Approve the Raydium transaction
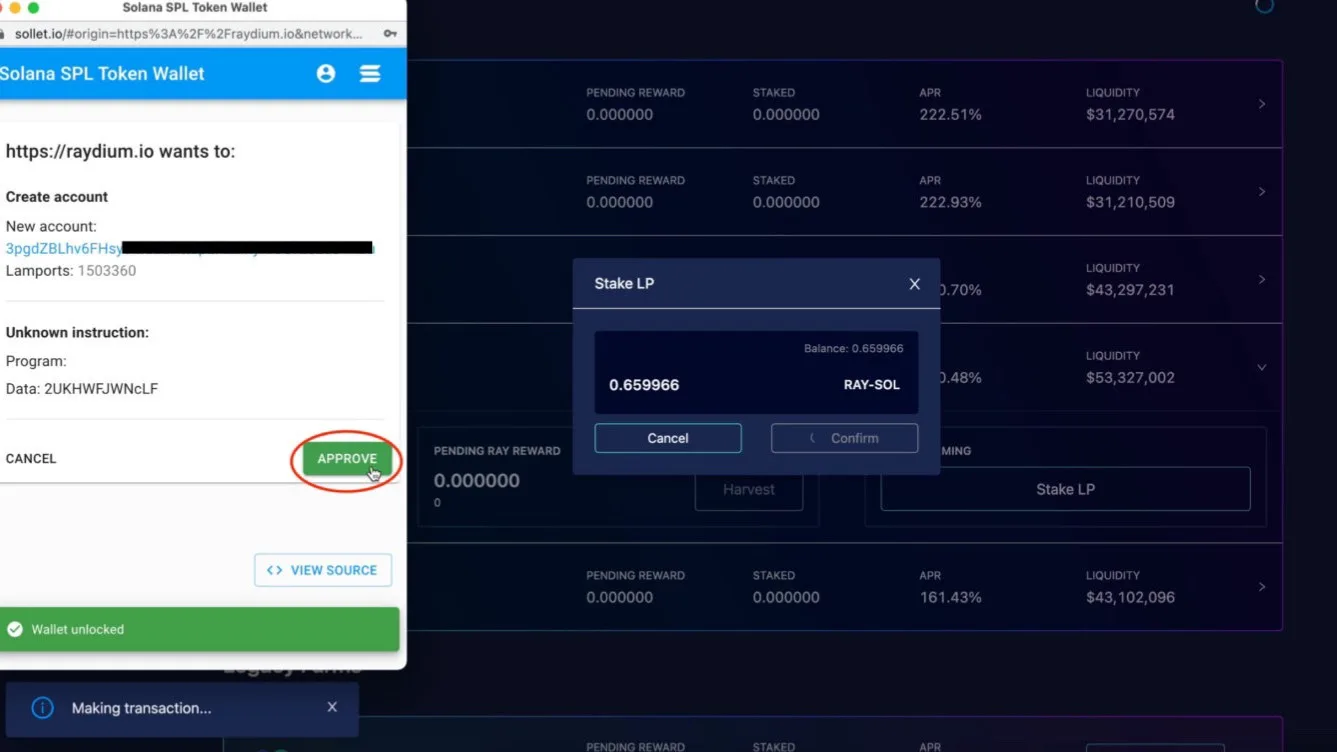Screen dimensions: 1337x752 point(347,459)
